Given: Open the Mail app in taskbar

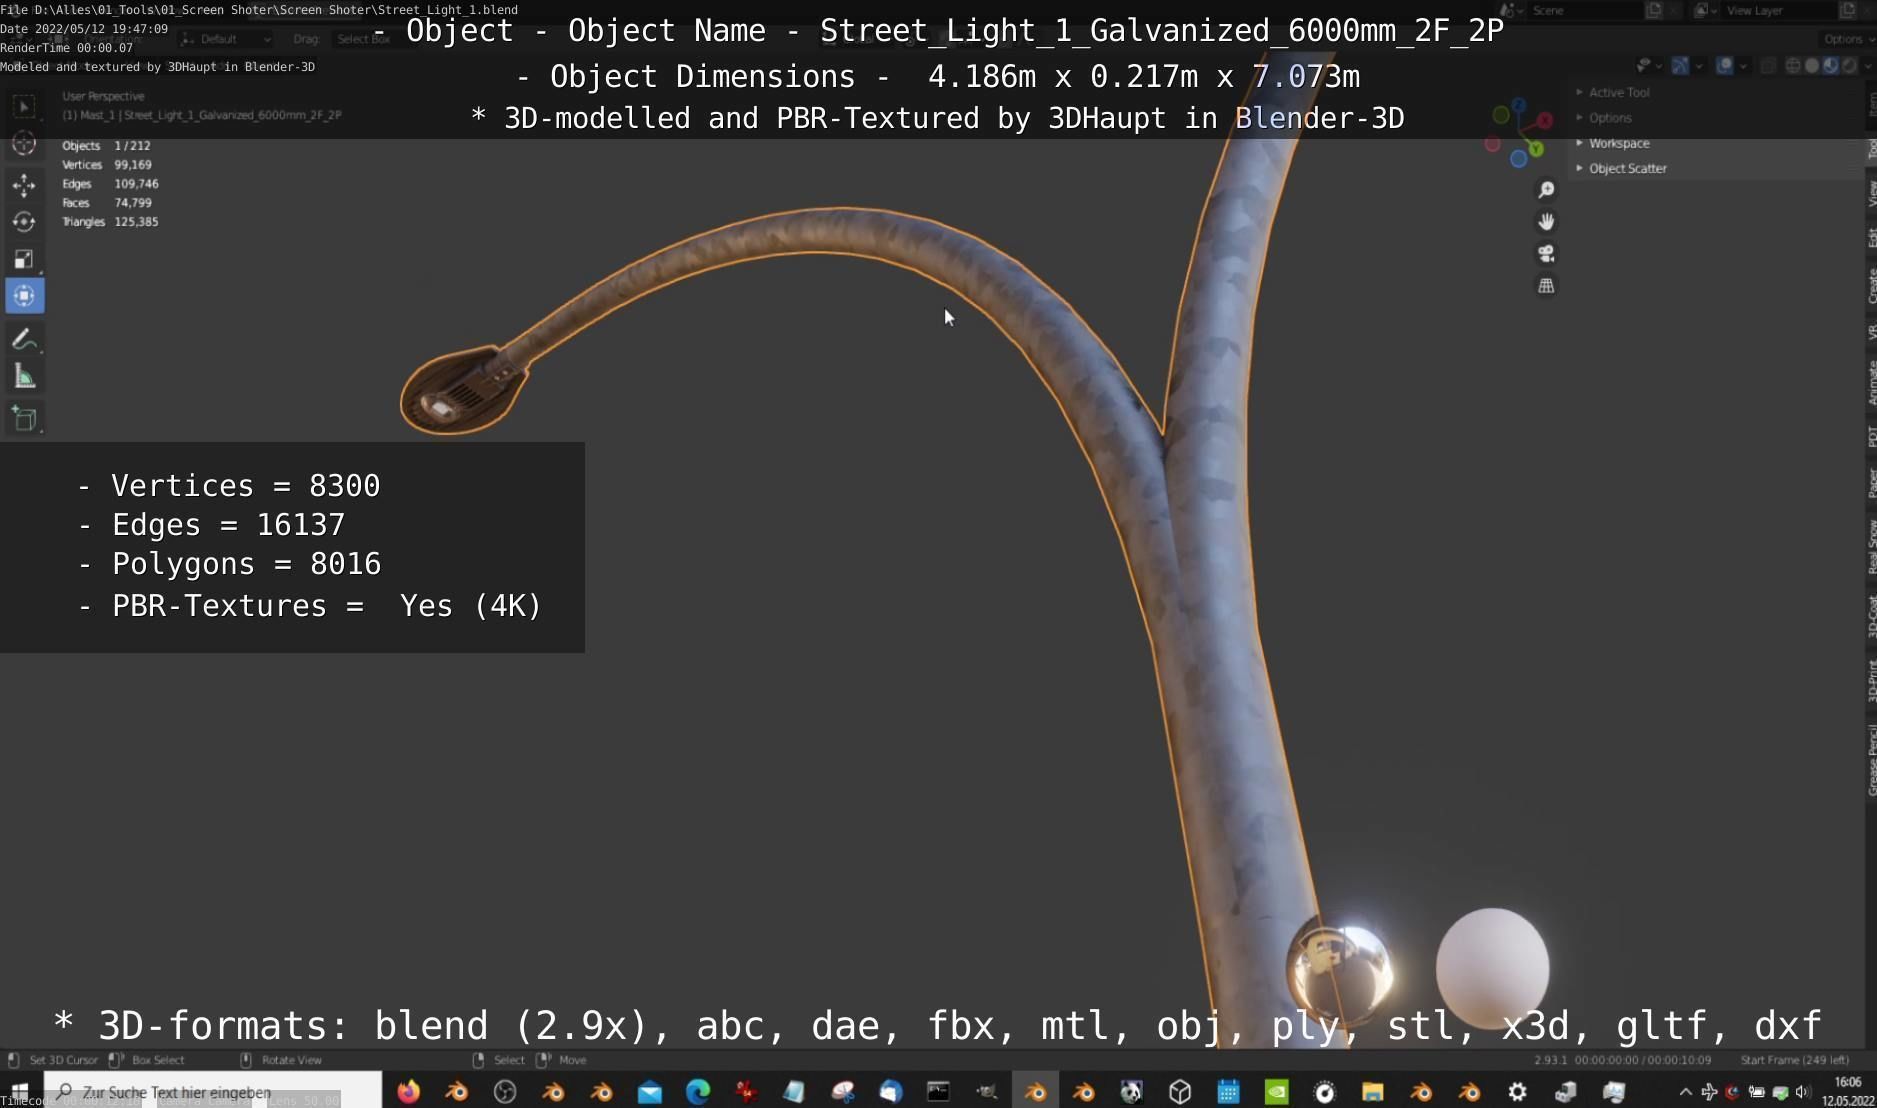Looking at the screenshot, I should click(x=649, y=1092).
